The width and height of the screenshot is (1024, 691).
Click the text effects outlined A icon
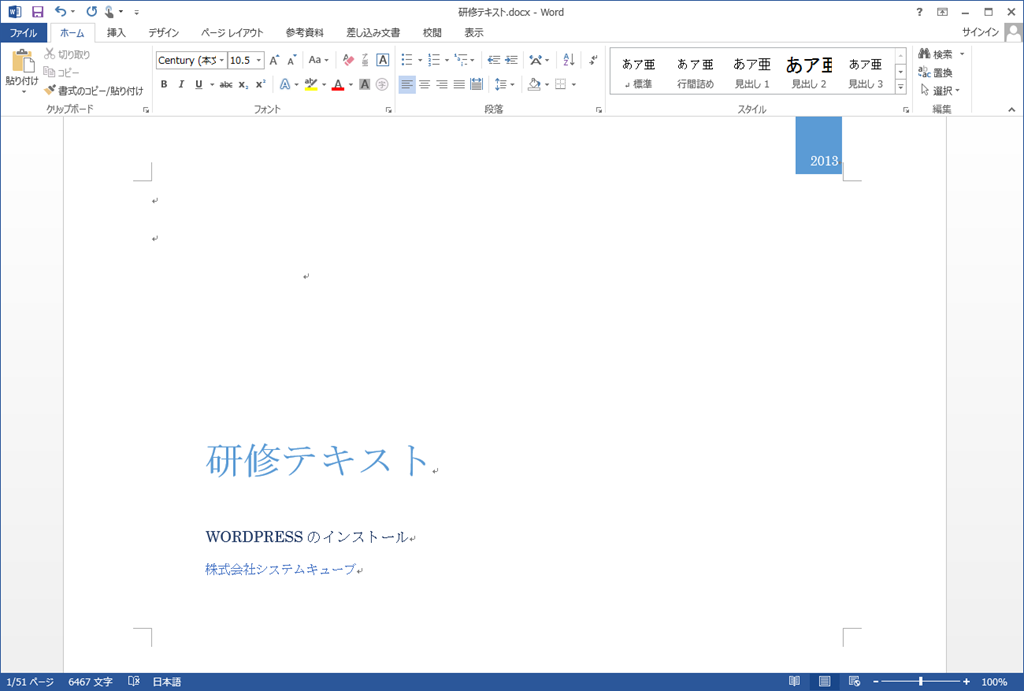pyautogui.click(x=285, y=84)
